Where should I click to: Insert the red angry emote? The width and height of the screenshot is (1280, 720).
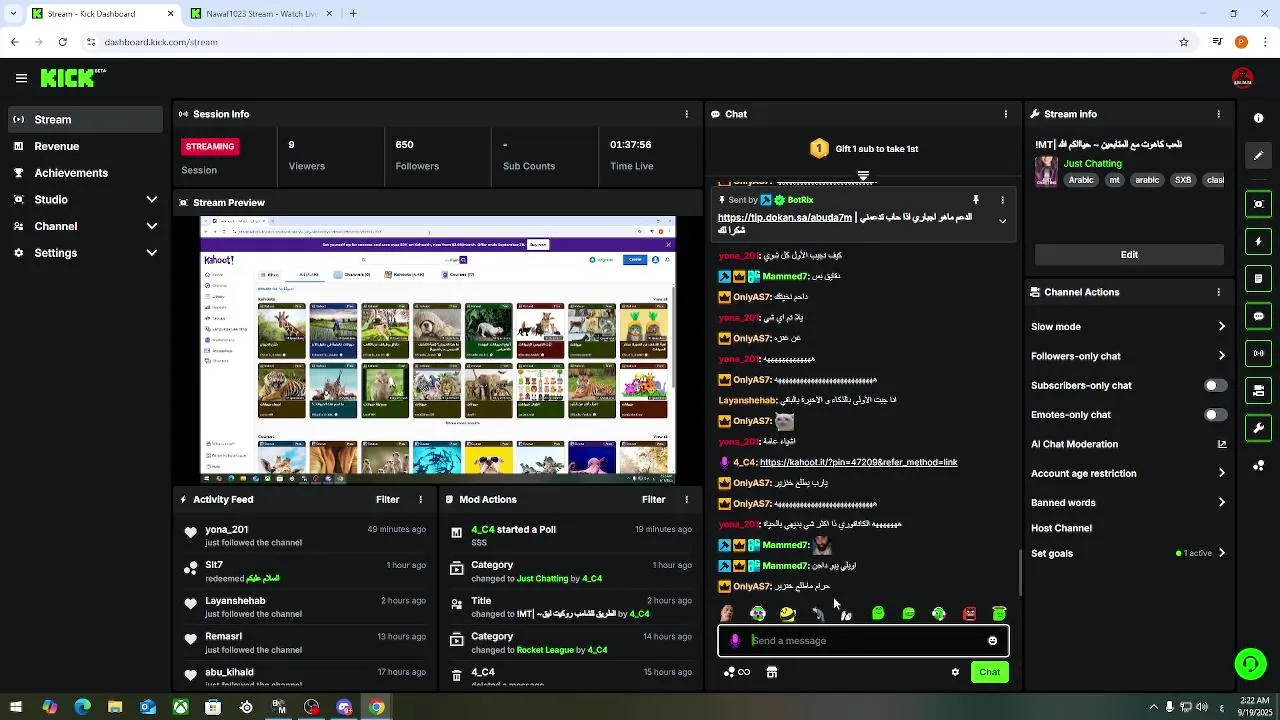[x=969, y=613]
